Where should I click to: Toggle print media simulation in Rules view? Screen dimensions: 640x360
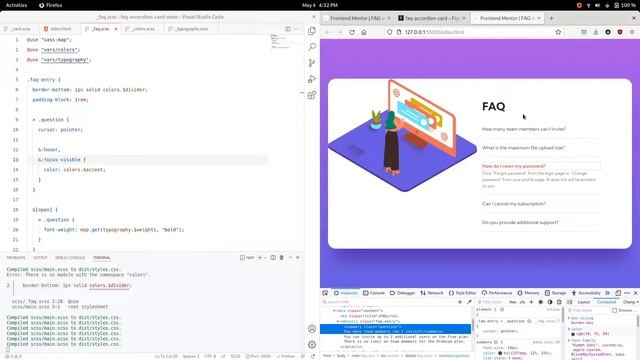click(559, 302)
